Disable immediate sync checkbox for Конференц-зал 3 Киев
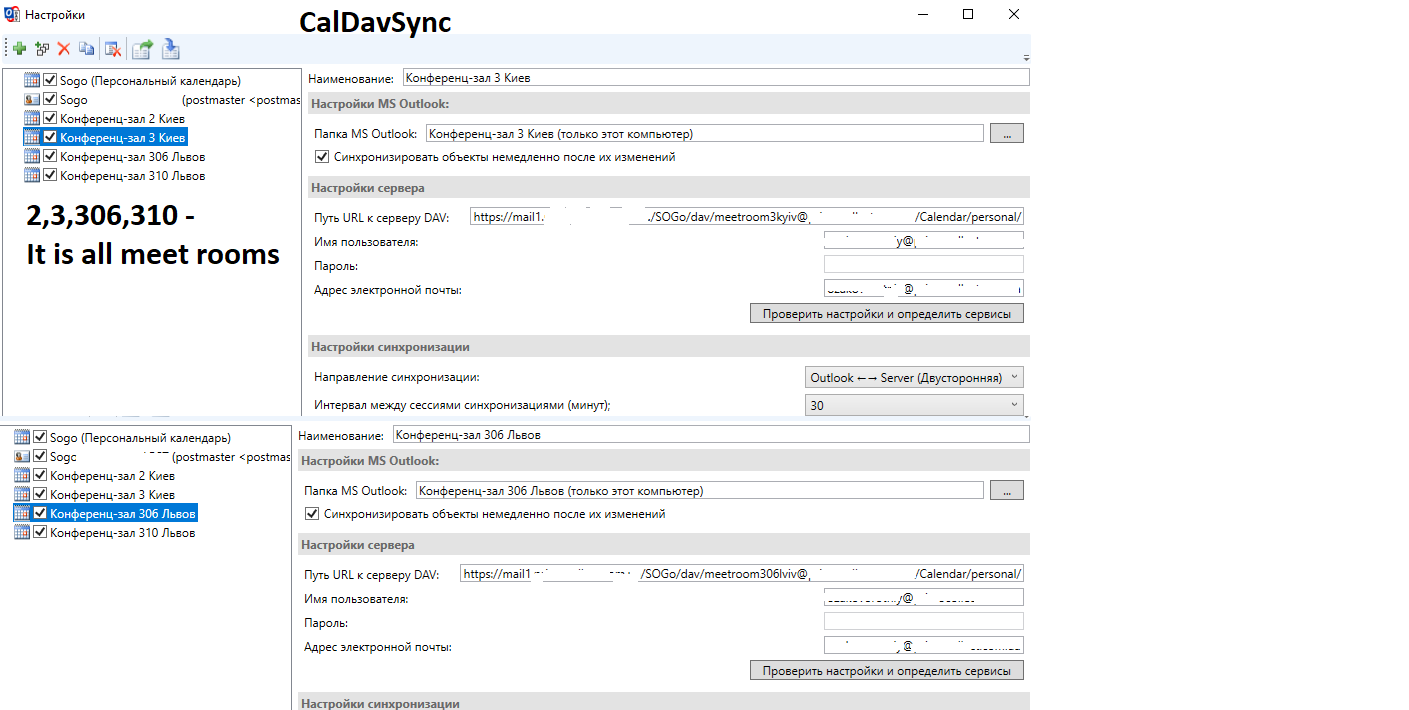Image resolution: width=1409 pixels, height=710 pixels. point(321,157)
